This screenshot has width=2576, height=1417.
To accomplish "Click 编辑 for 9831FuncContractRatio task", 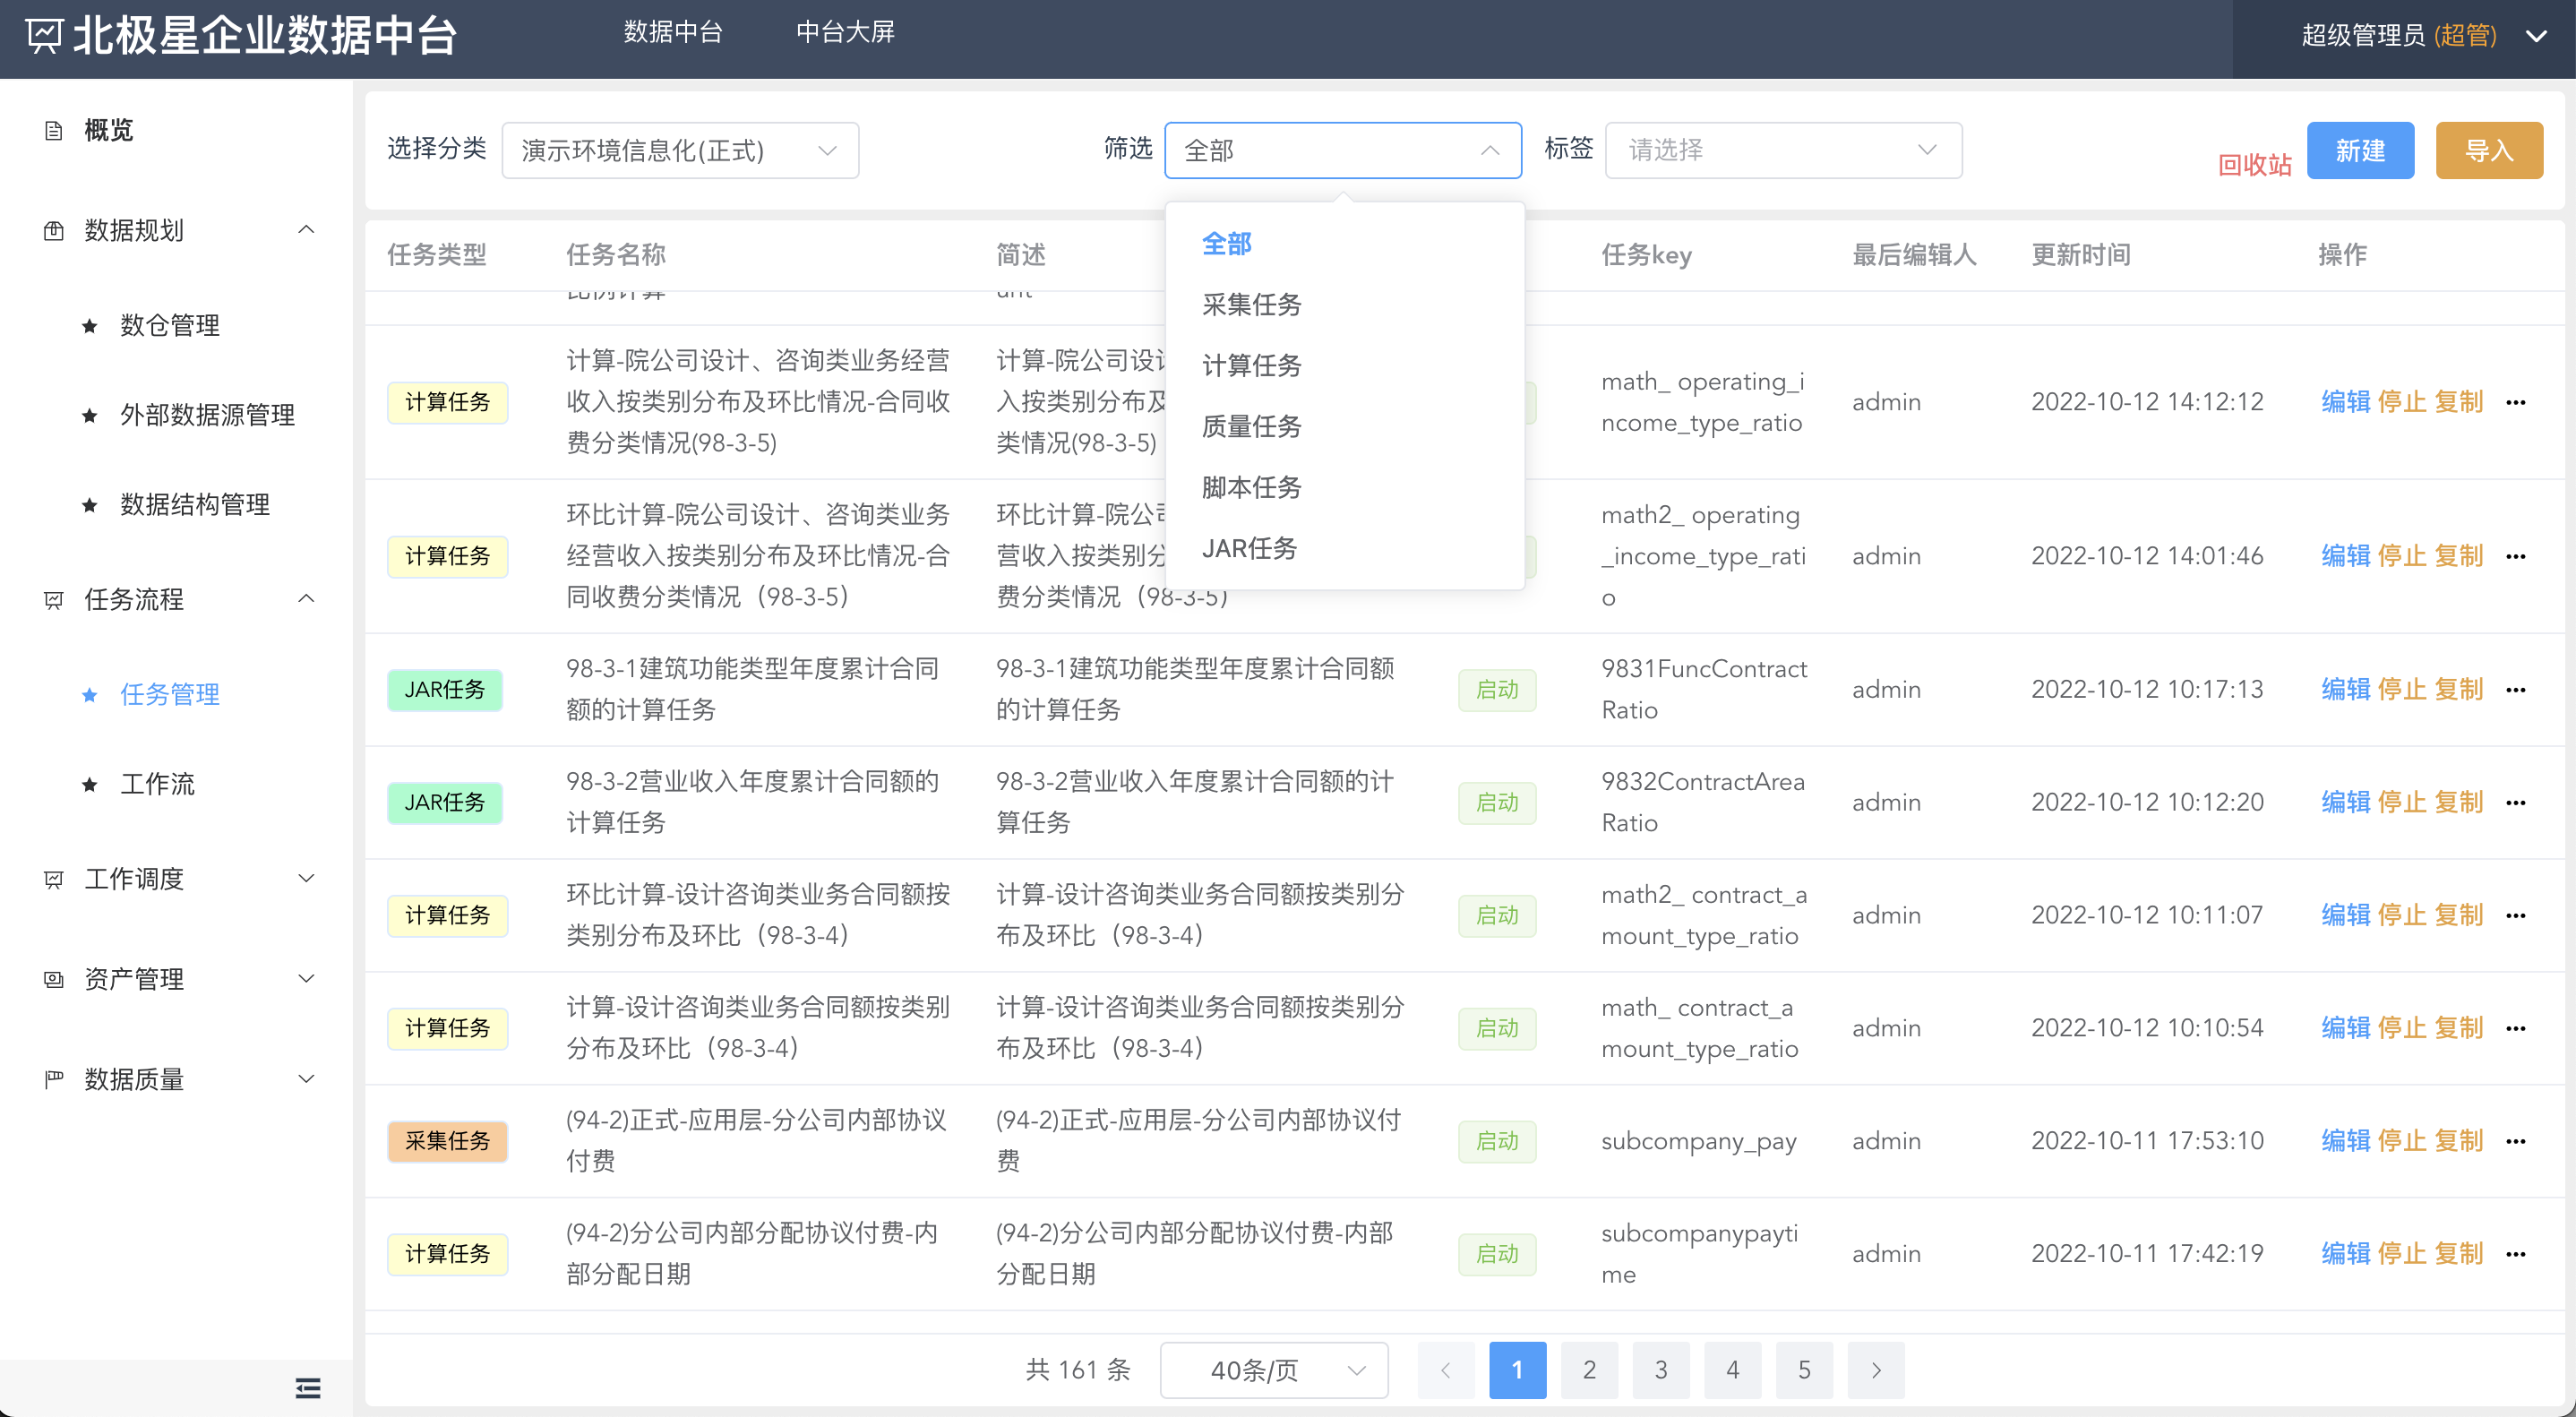I will pyautogui.click(x=2345, y=690).
